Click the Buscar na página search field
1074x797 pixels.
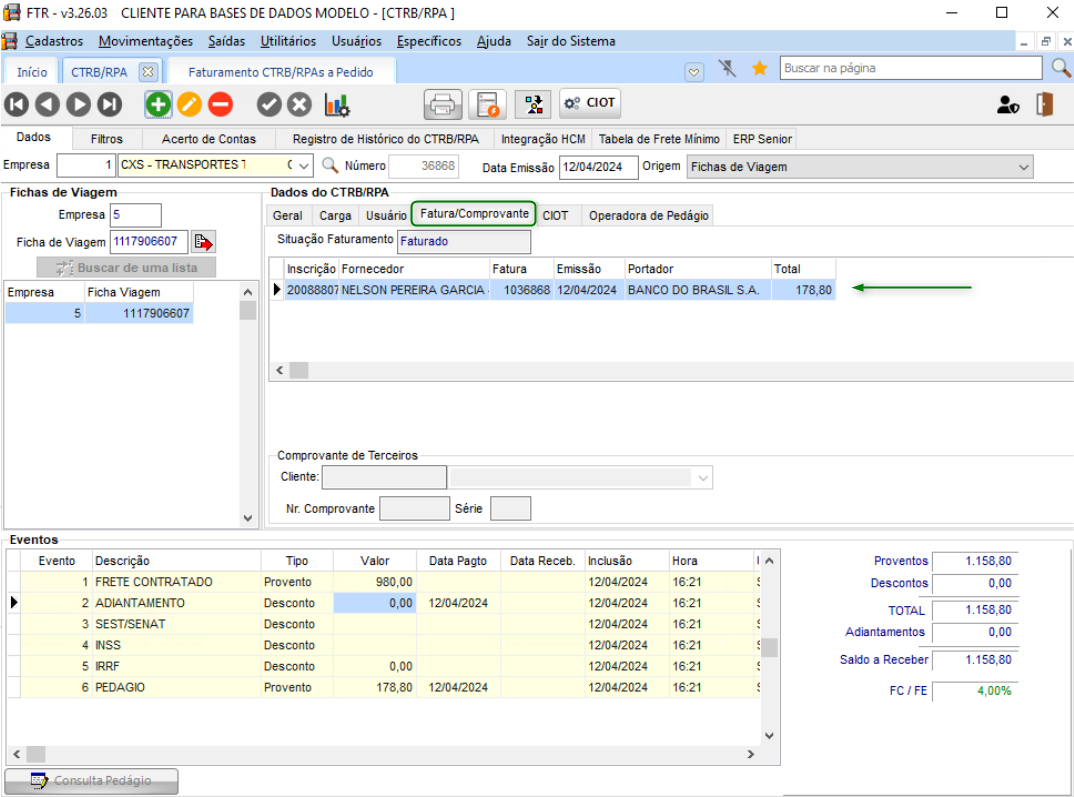pyautogui.click(x=910, y=68)
